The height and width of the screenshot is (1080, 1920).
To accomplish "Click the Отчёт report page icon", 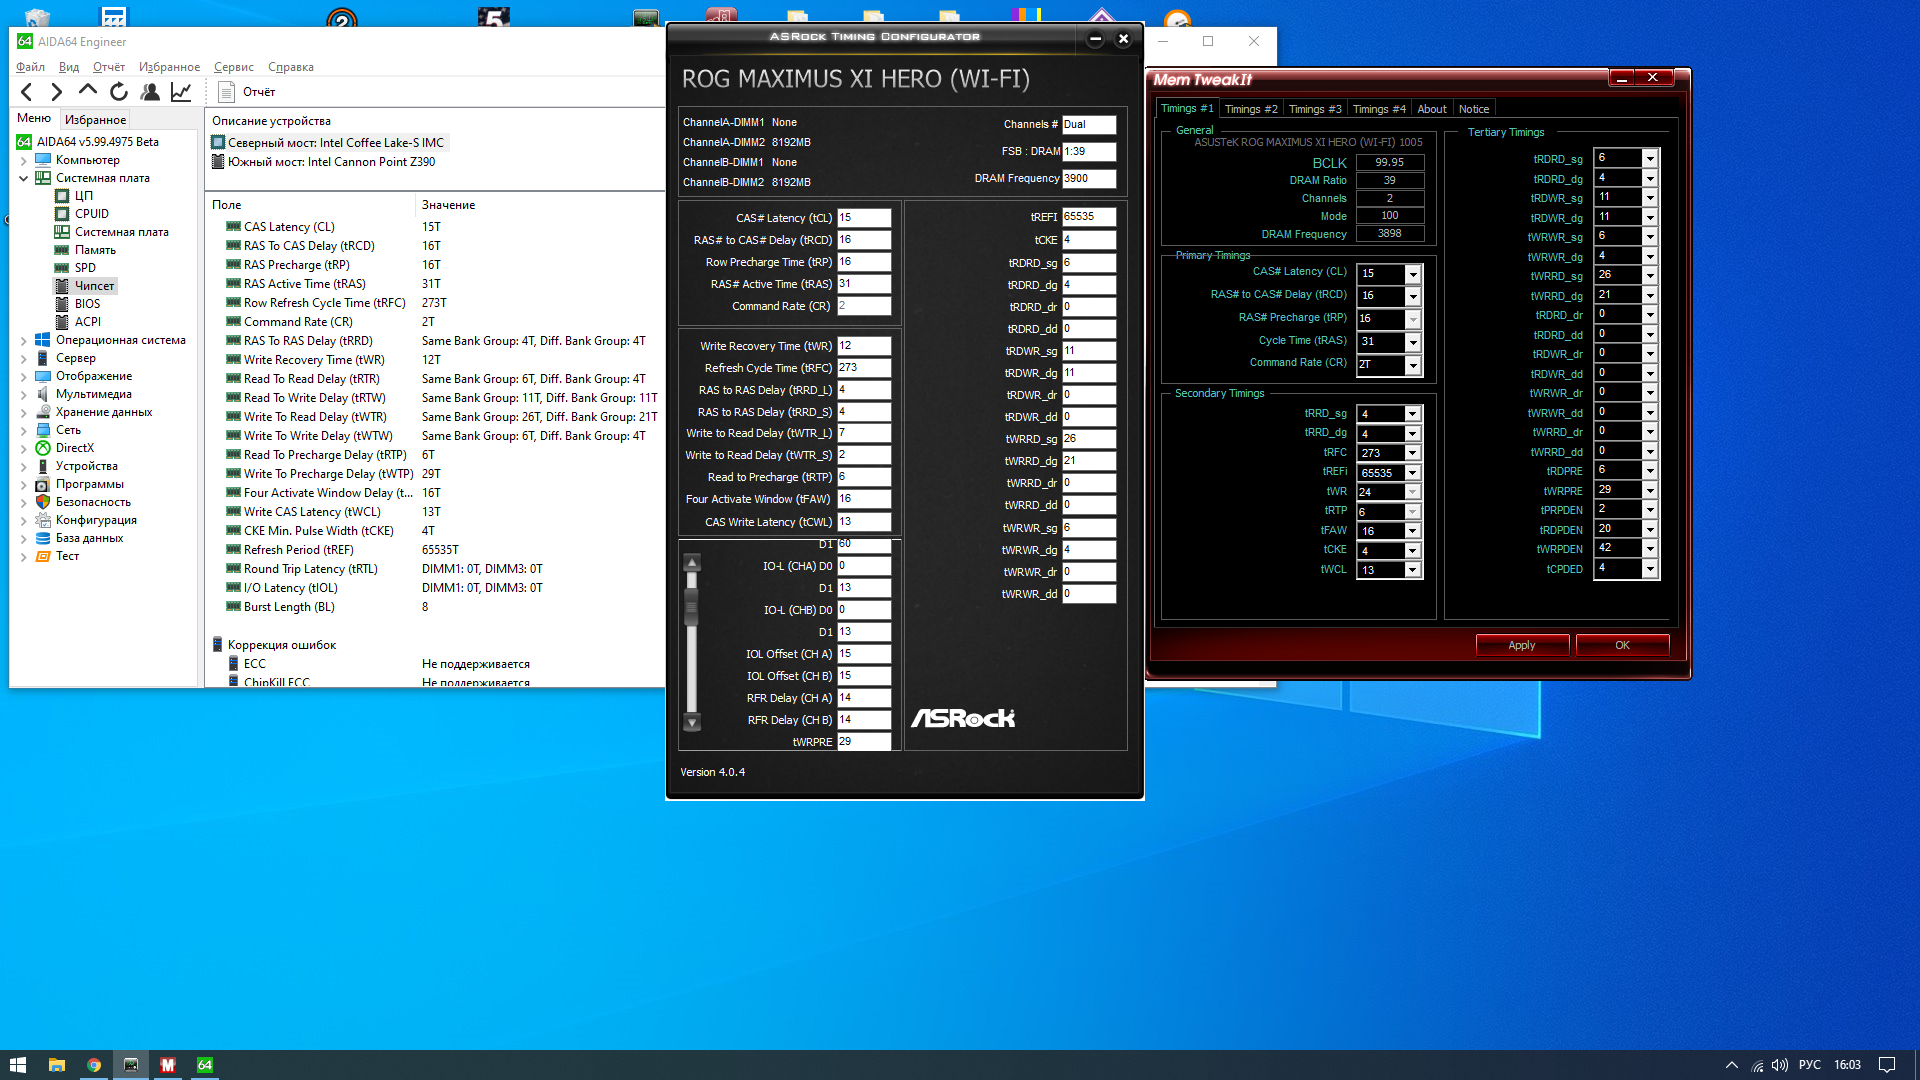I will pos(227,92).
